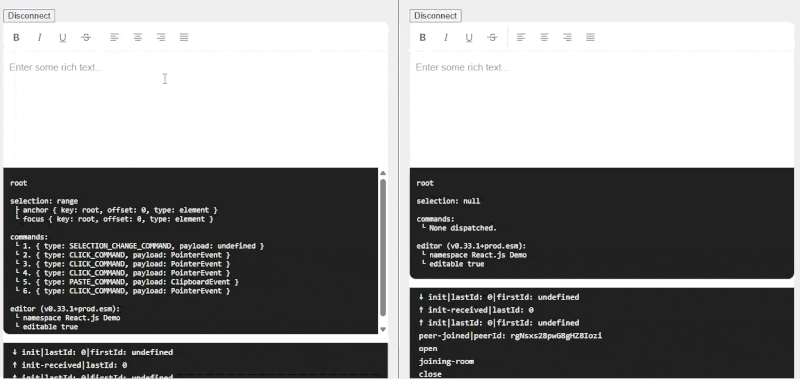Toggle Bold in right editor toolbar

[x=422, y=37]
